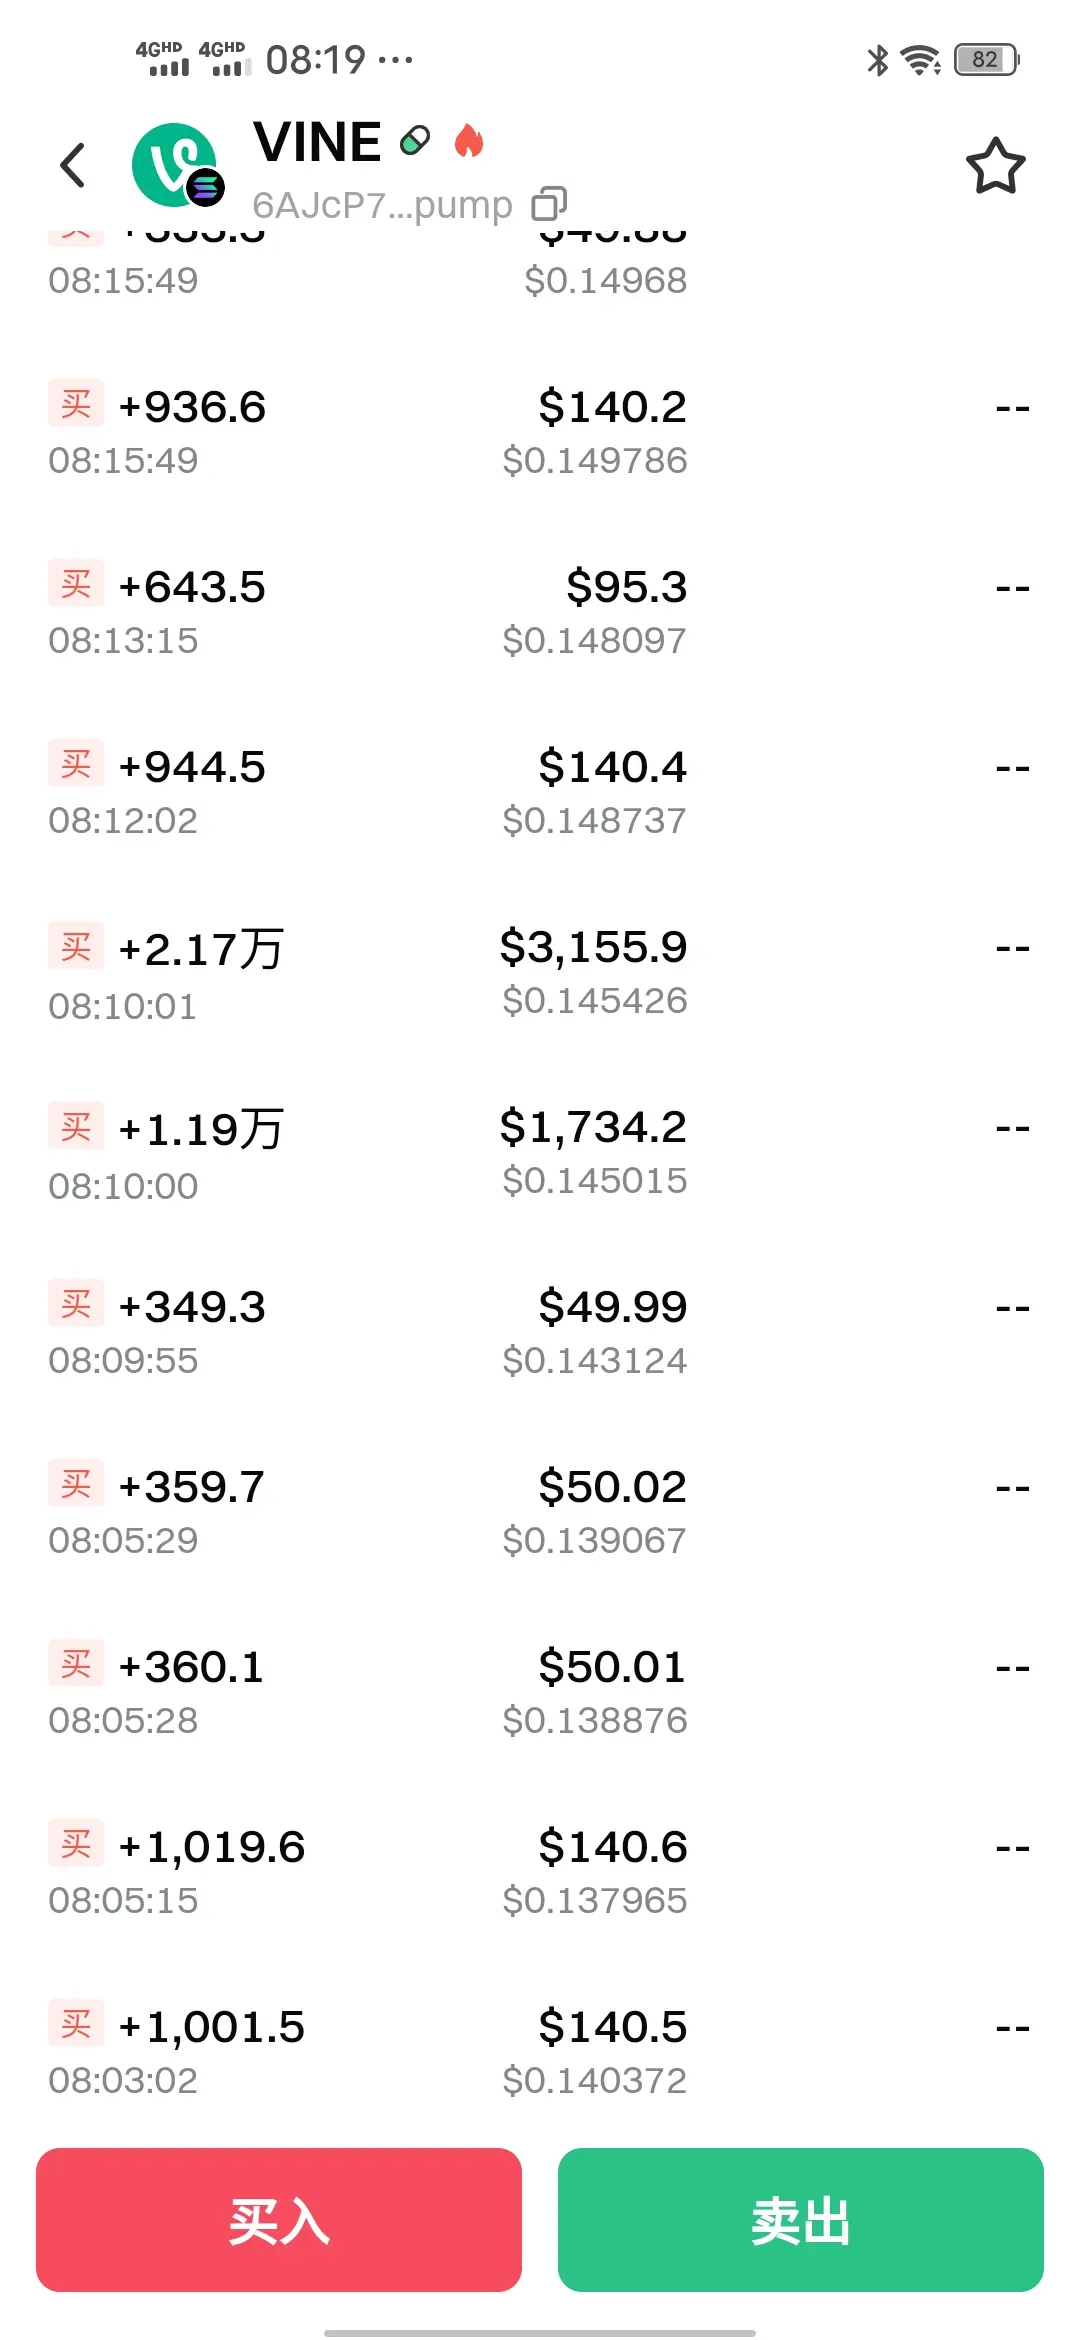Copy the 6AJcP7...pump contract address
Image resolution: width=1080 pixels, height=2340 pixels.
549,204
